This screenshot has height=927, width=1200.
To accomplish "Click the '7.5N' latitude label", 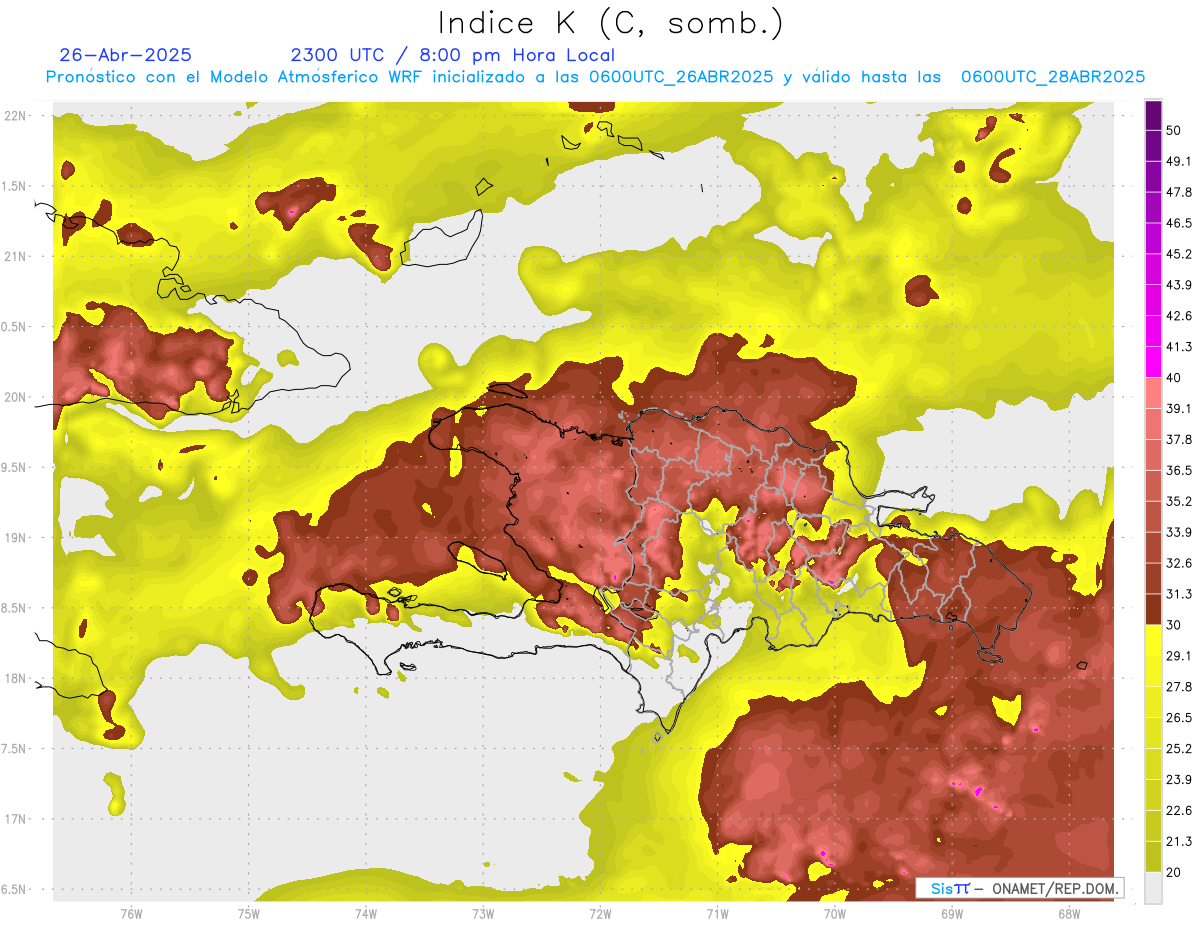I will (15, 748).
